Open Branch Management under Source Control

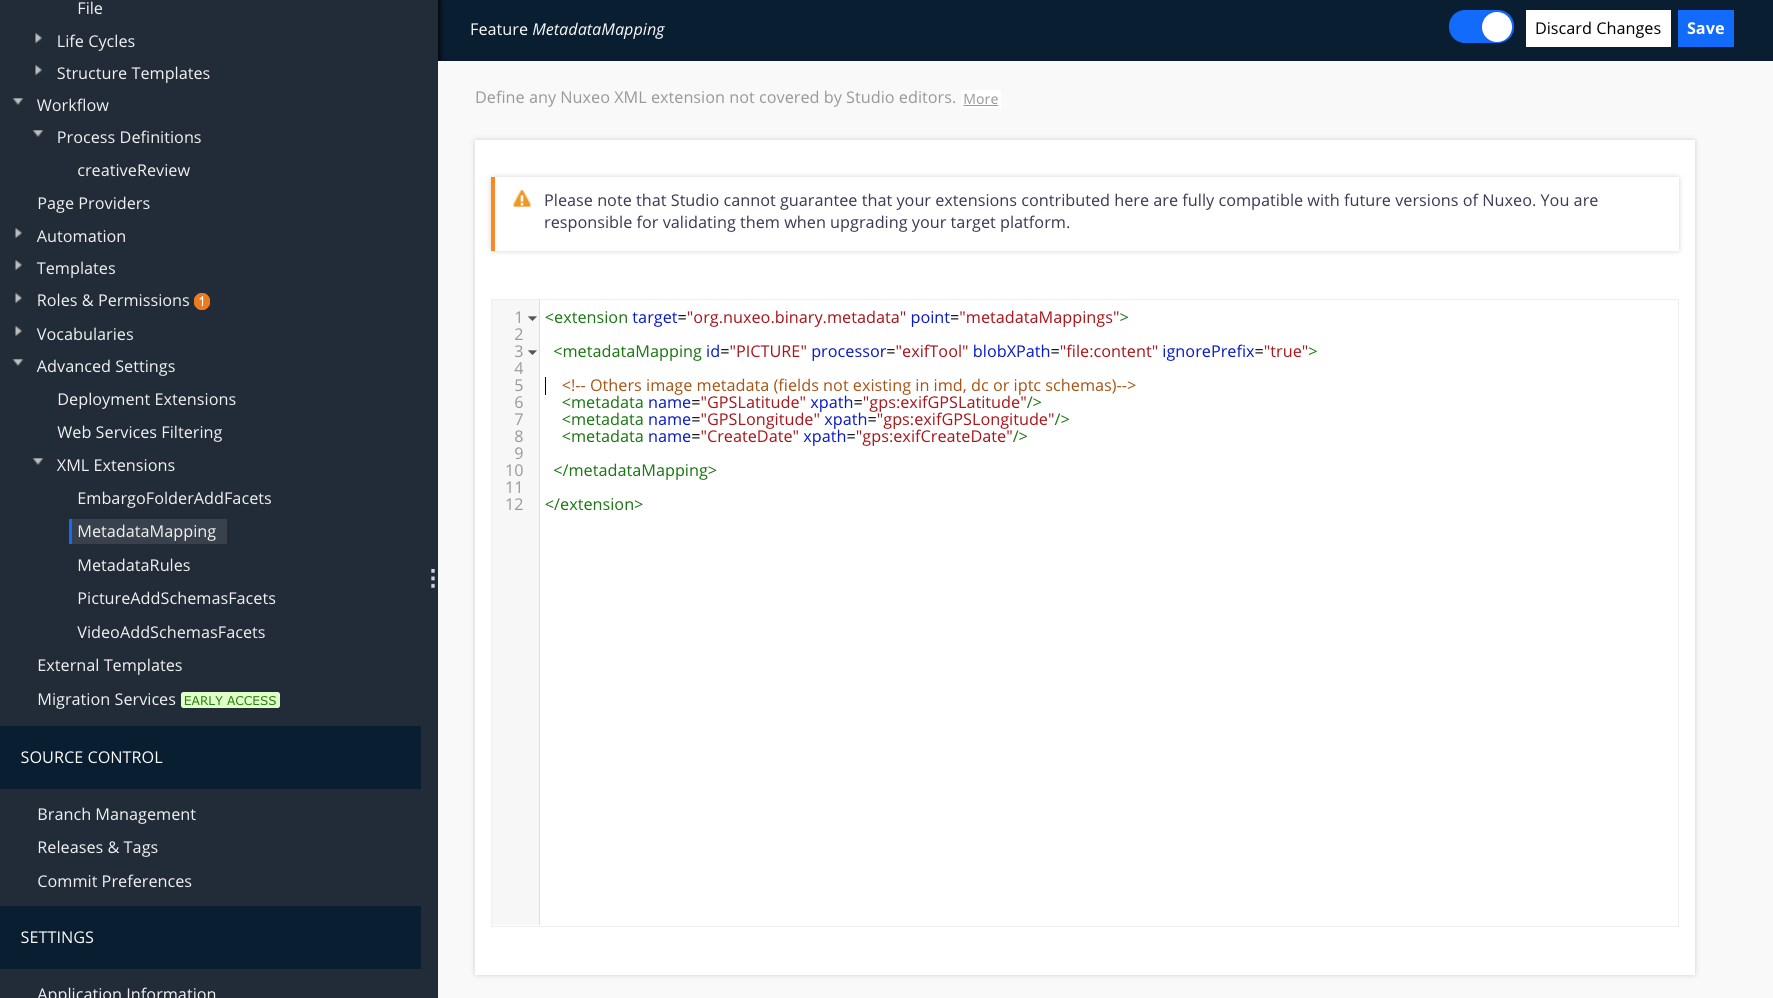click(x=116, y=813)
